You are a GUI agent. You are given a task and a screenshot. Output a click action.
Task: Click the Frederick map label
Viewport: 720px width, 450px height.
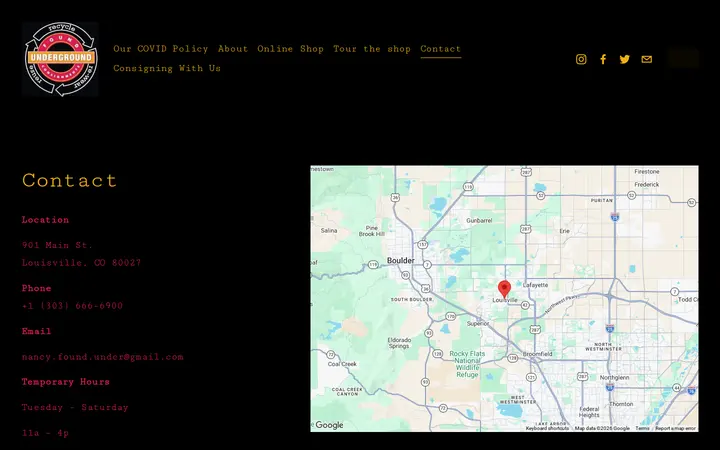click(647, 184)
